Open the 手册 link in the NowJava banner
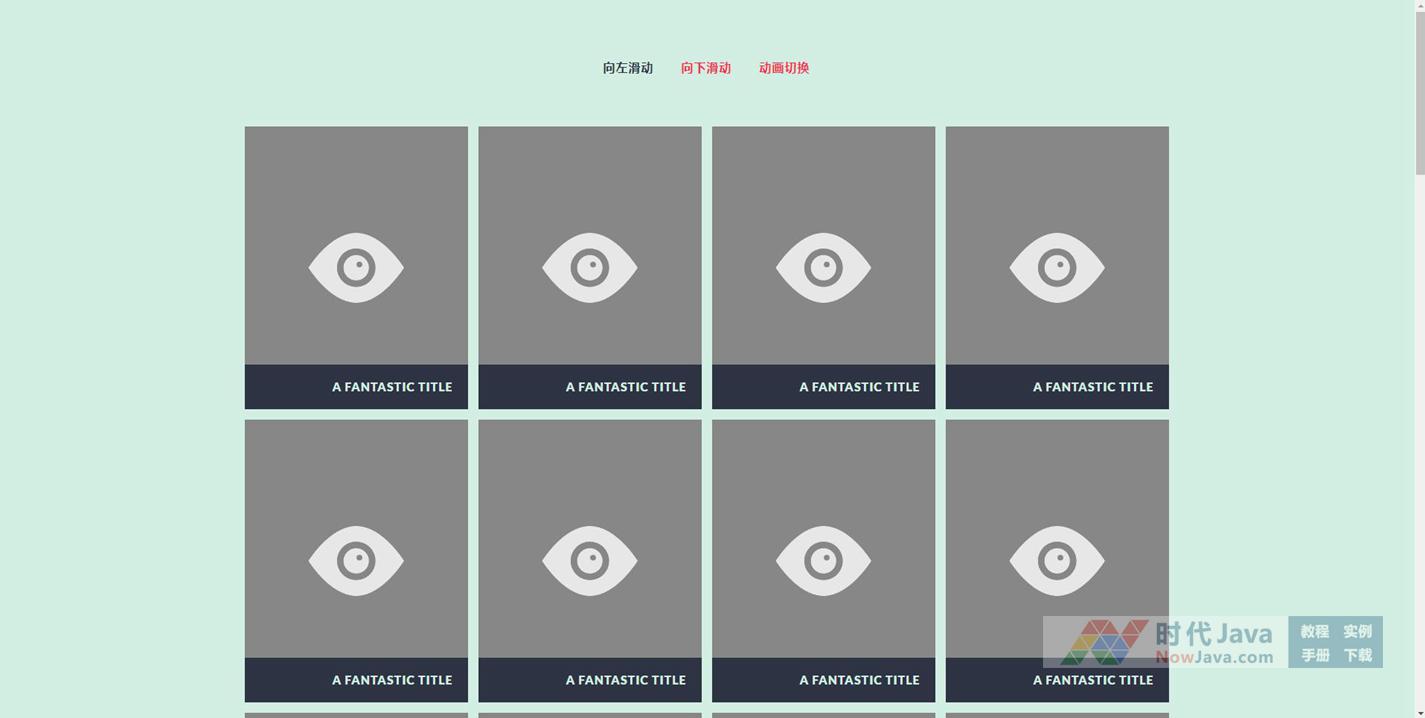Image resolution: width=1425 pixels, height=718 pixels. click(1314, 655)
